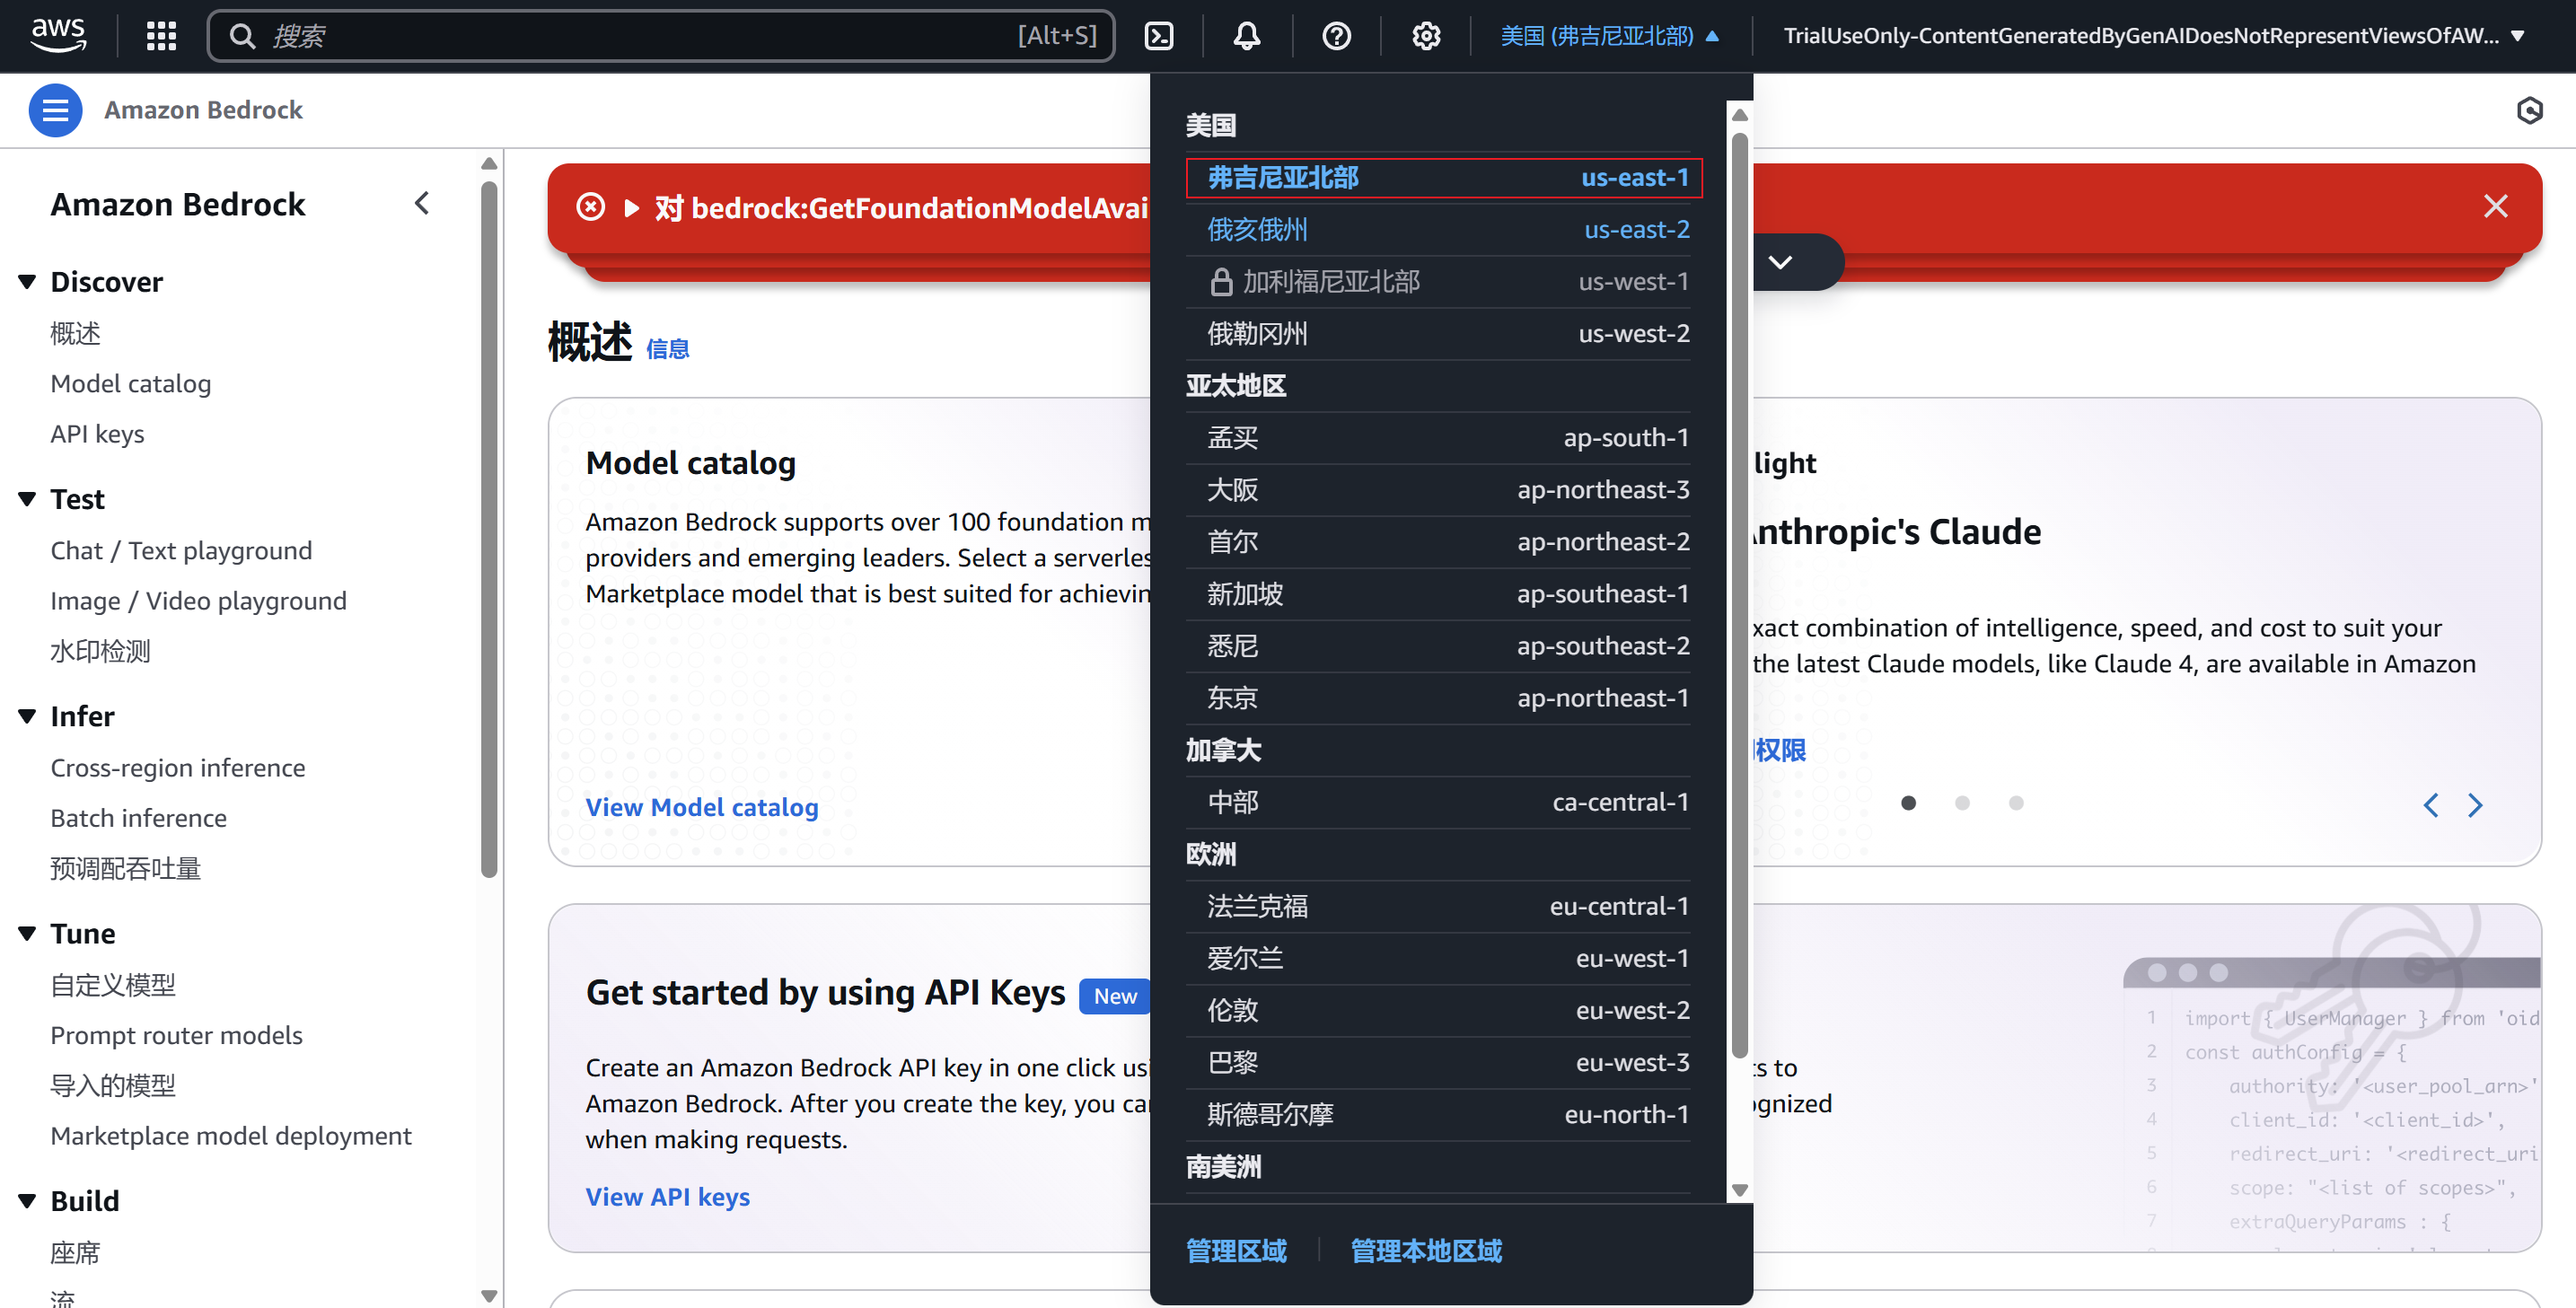Click the error circle icon in the red banner
Screen dimensions: 2576x1308
click(590, 207)
